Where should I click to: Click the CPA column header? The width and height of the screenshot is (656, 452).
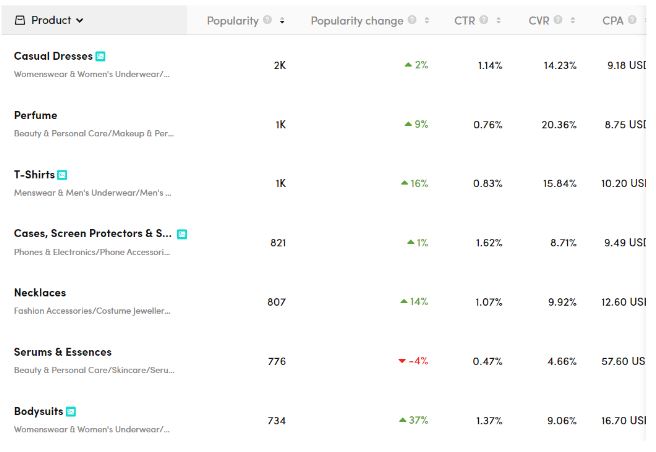point(612,21)
